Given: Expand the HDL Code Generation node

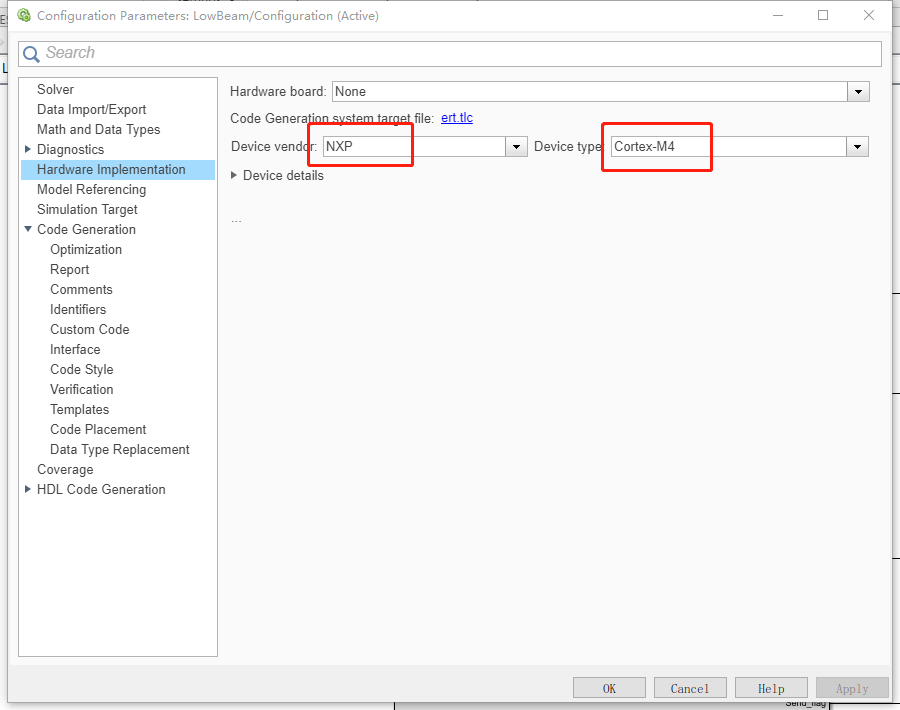Looking at the screenshot, I should click(28, 489).
